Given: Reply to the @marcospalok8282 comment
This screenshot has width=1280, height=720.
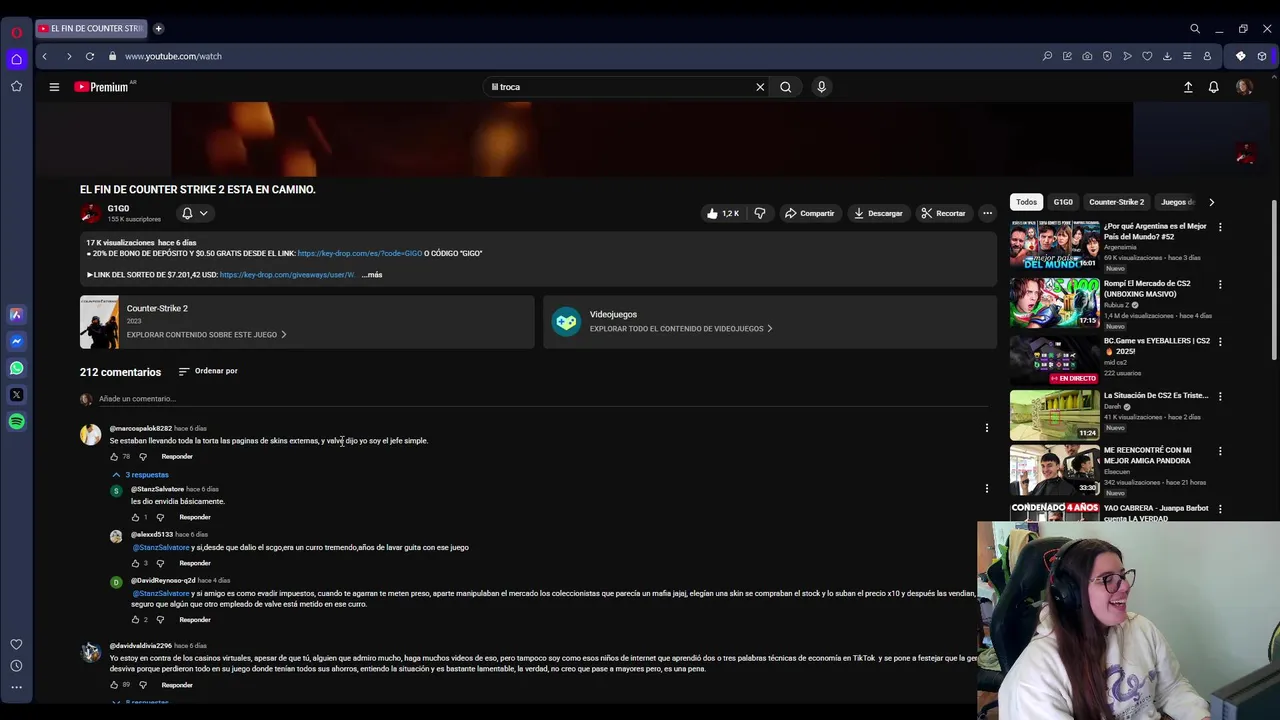Looking at the screenshot, I should coord(177,457).
